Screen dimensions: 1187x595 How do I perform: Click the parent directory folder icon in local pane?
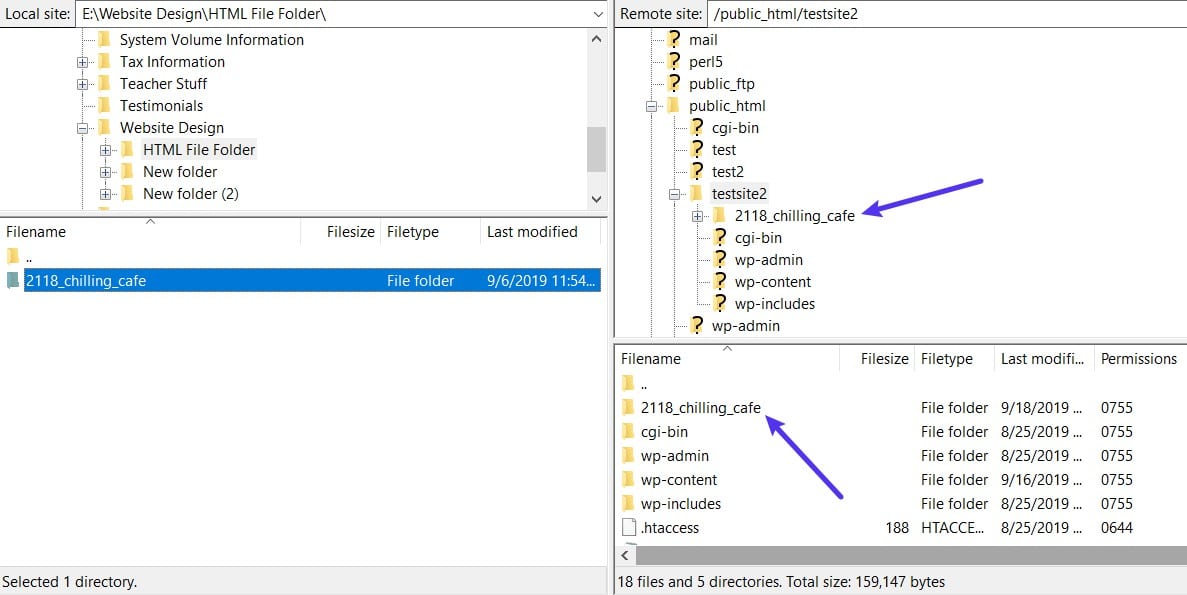tap(14, 257)
